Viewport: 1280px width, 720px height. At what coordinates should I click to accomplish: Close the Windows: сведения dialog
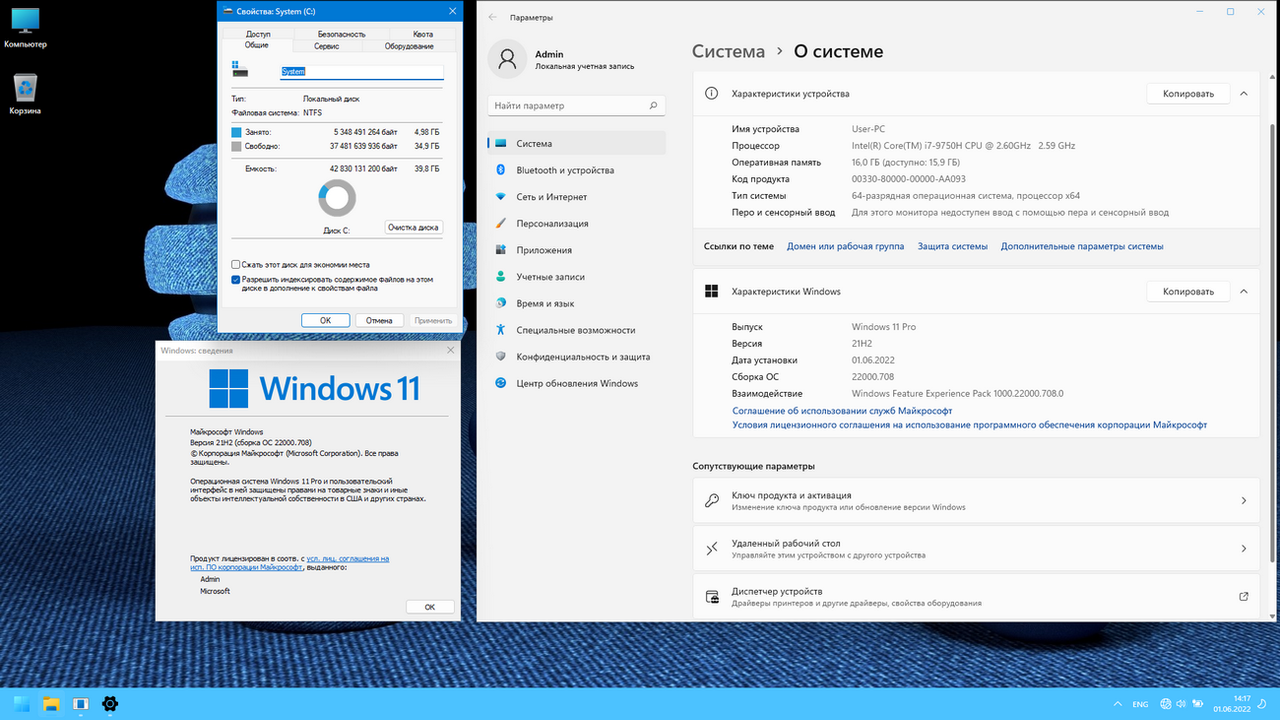point(450,350)
